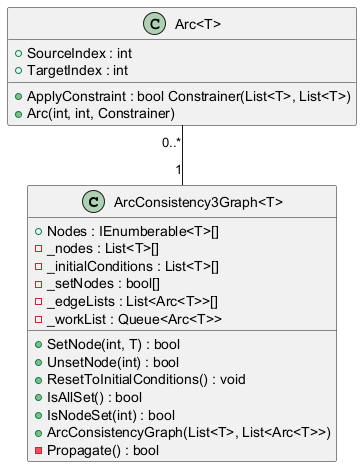The height and width of the screenshot is (467, 362).
Task: Click the _initialConditions field
Action: (133, 267)
